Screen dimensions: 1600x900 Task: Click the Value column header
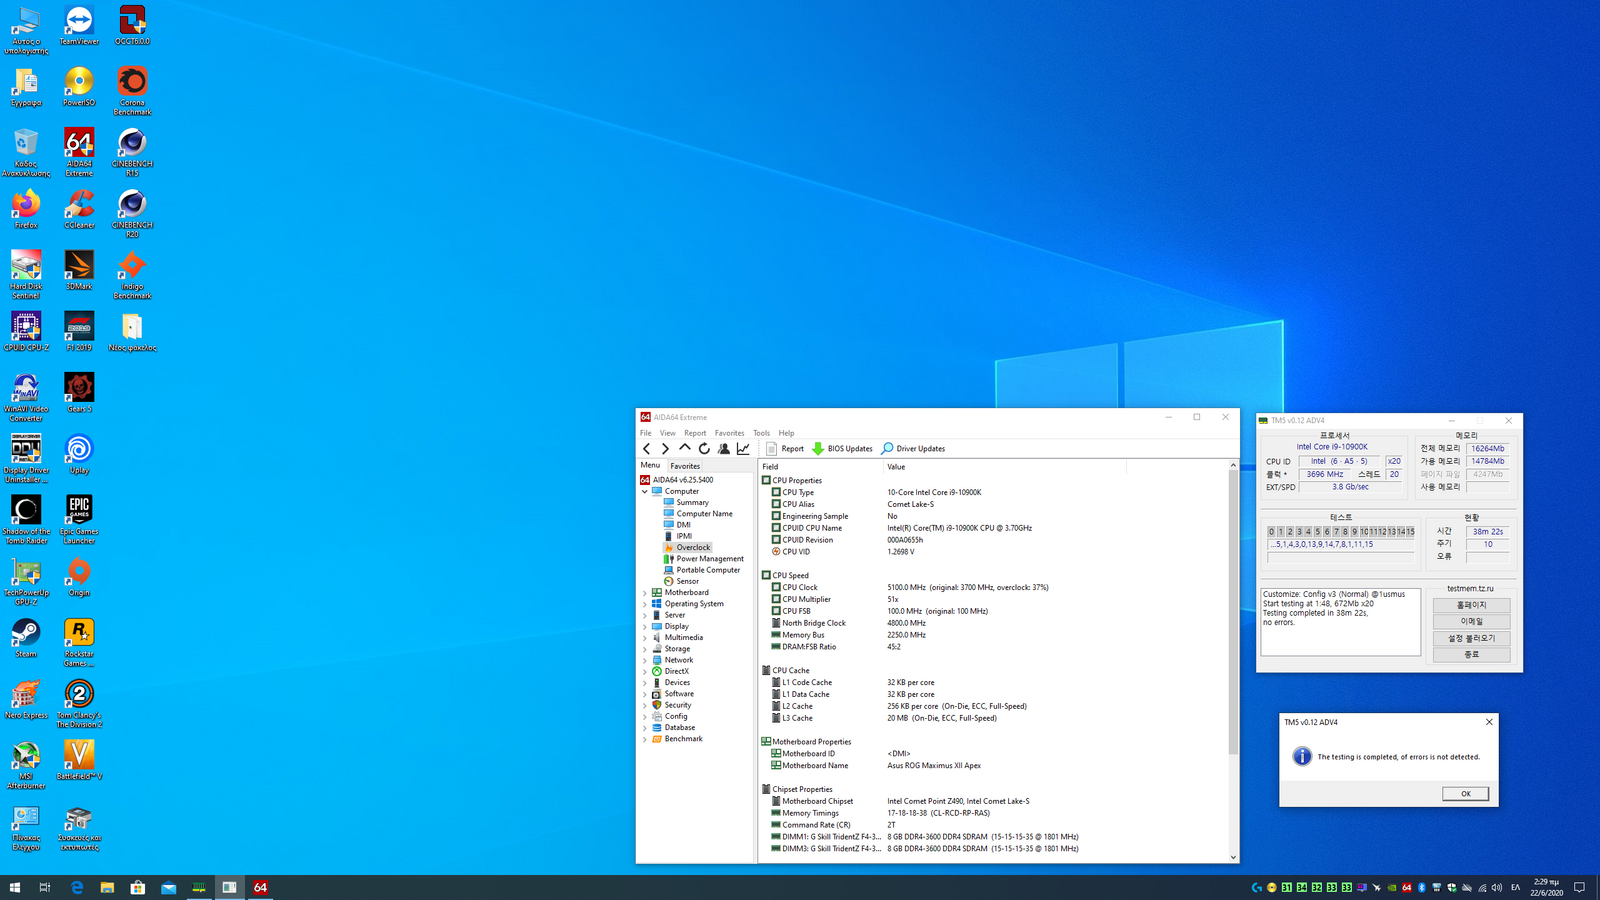[1005, 467]
